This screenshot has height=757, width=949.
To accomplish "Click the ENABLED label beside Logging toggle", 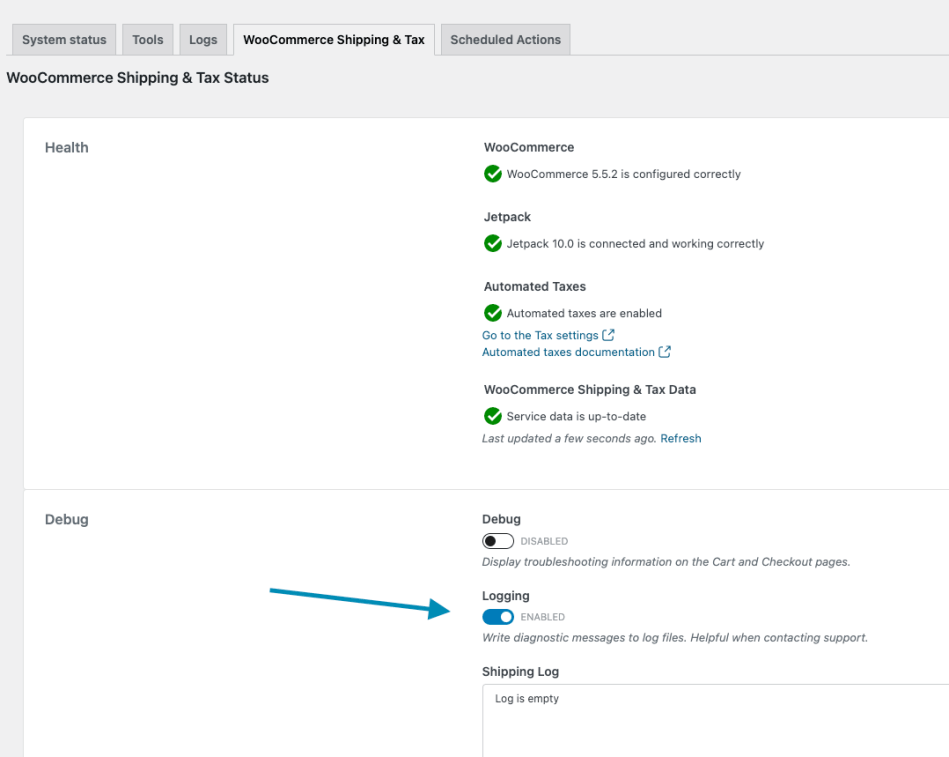I will [543, 617].
